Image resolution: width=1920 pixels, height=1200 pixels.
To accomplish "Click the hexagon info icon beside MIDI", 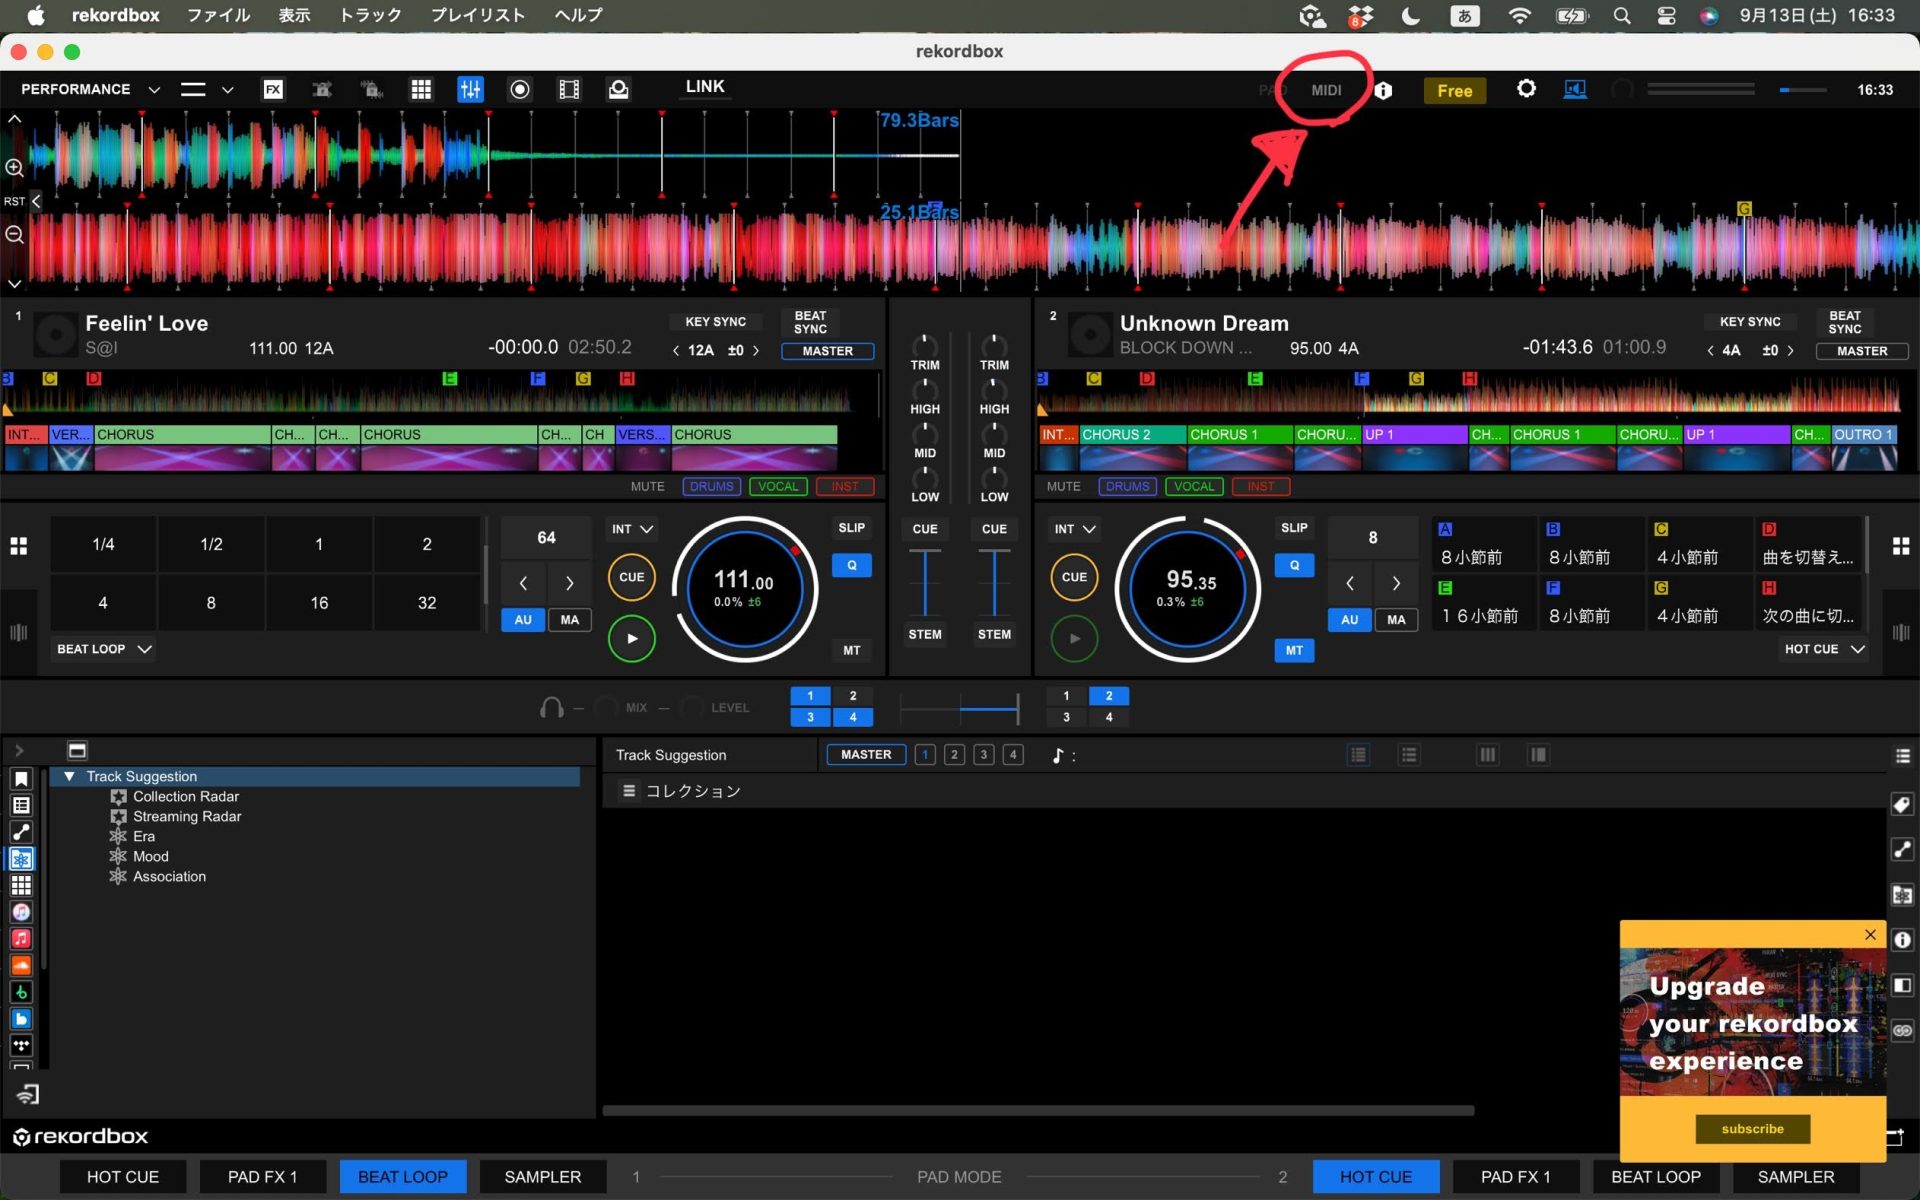I will (1383, 91).
